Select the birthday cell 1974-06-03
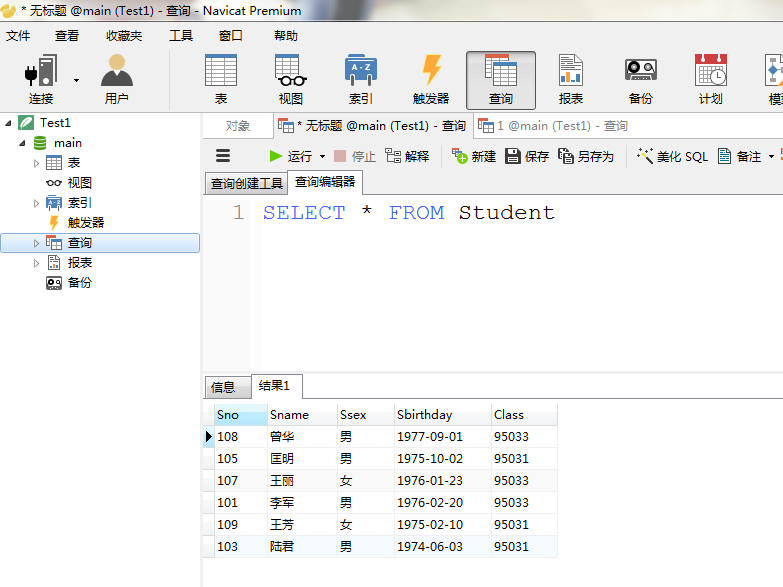783x587 pixels. (443, 547)
